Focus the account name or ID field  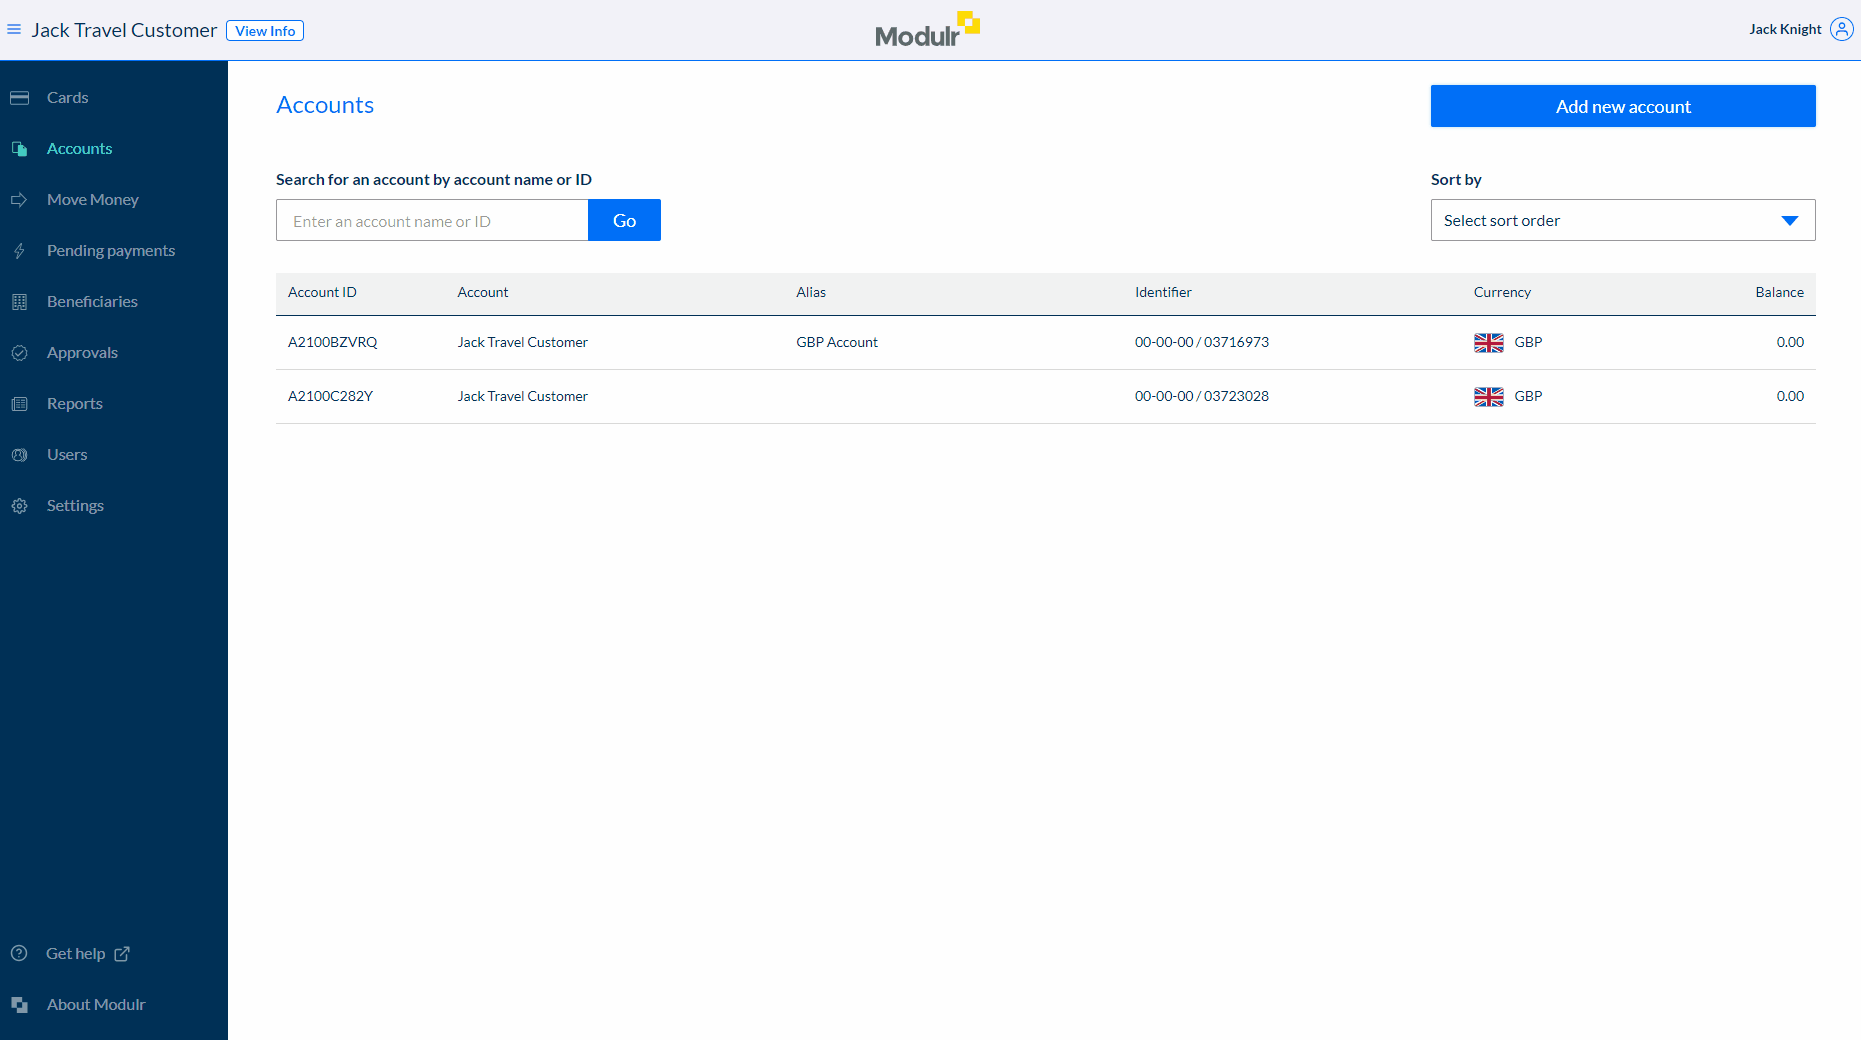tap(432, 221)
